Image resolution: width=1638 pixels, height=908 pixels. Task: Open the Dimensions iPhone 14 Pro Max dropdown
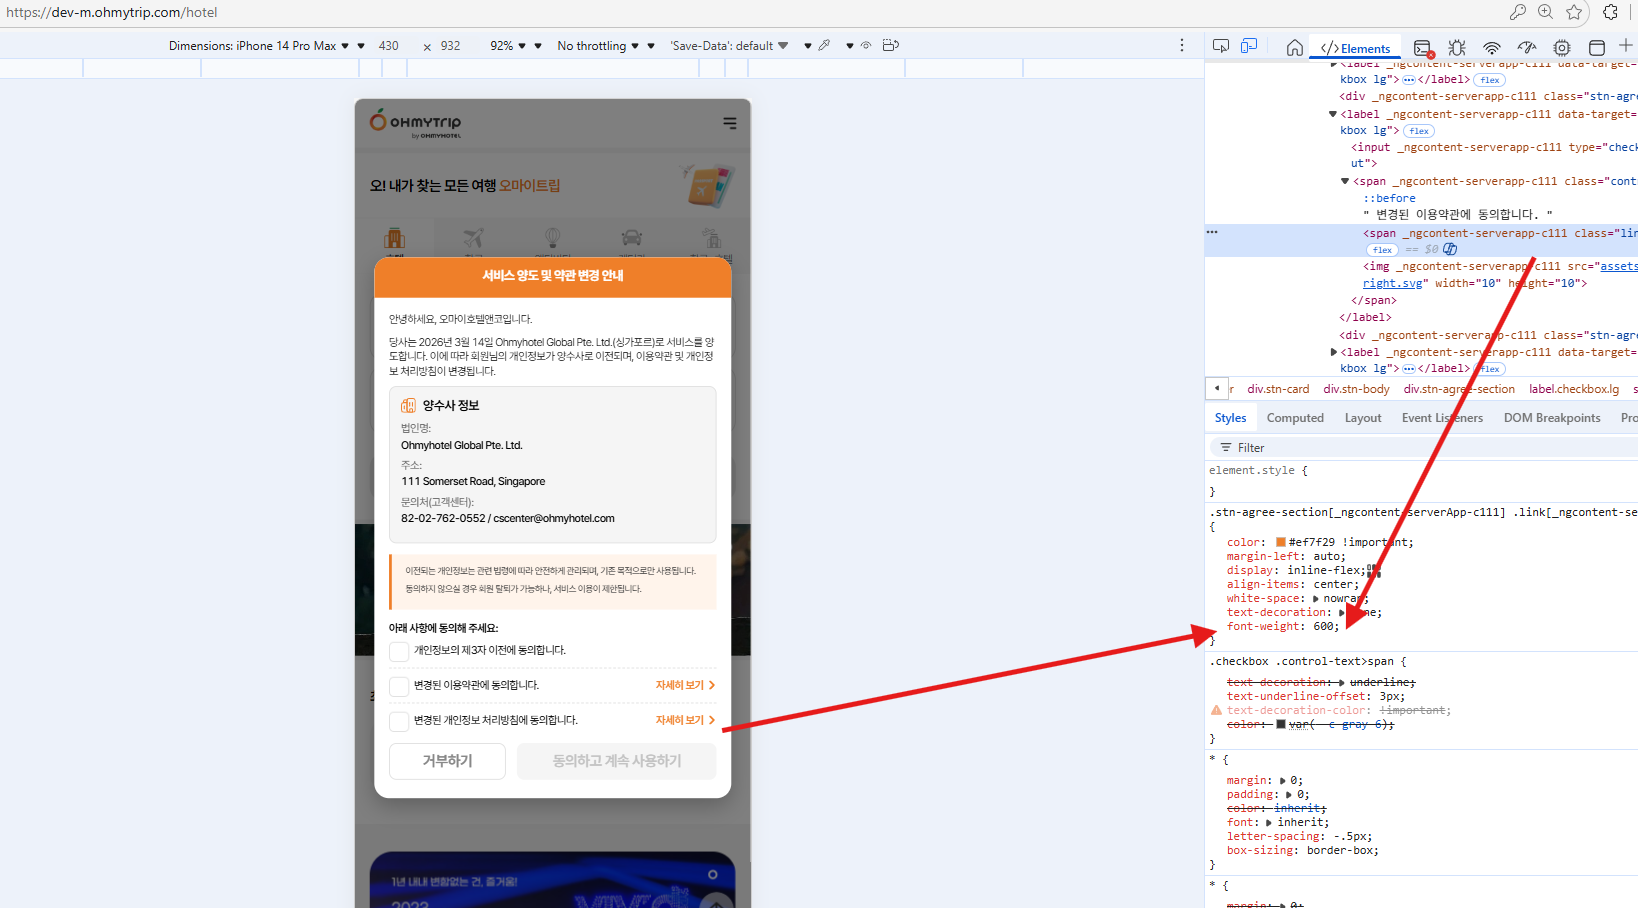coord(259,46)
